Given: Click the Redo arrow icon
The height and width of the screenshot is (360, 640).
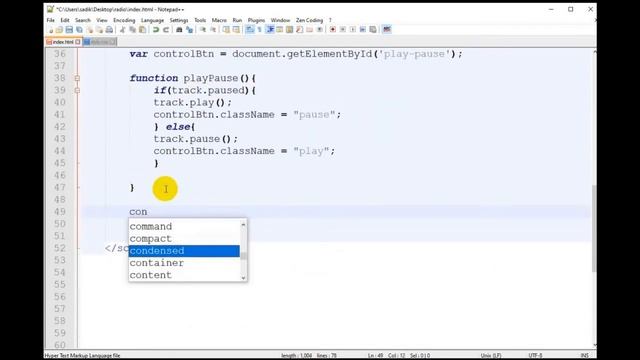Looking at the screenshot, I should (x=166, y=29).
